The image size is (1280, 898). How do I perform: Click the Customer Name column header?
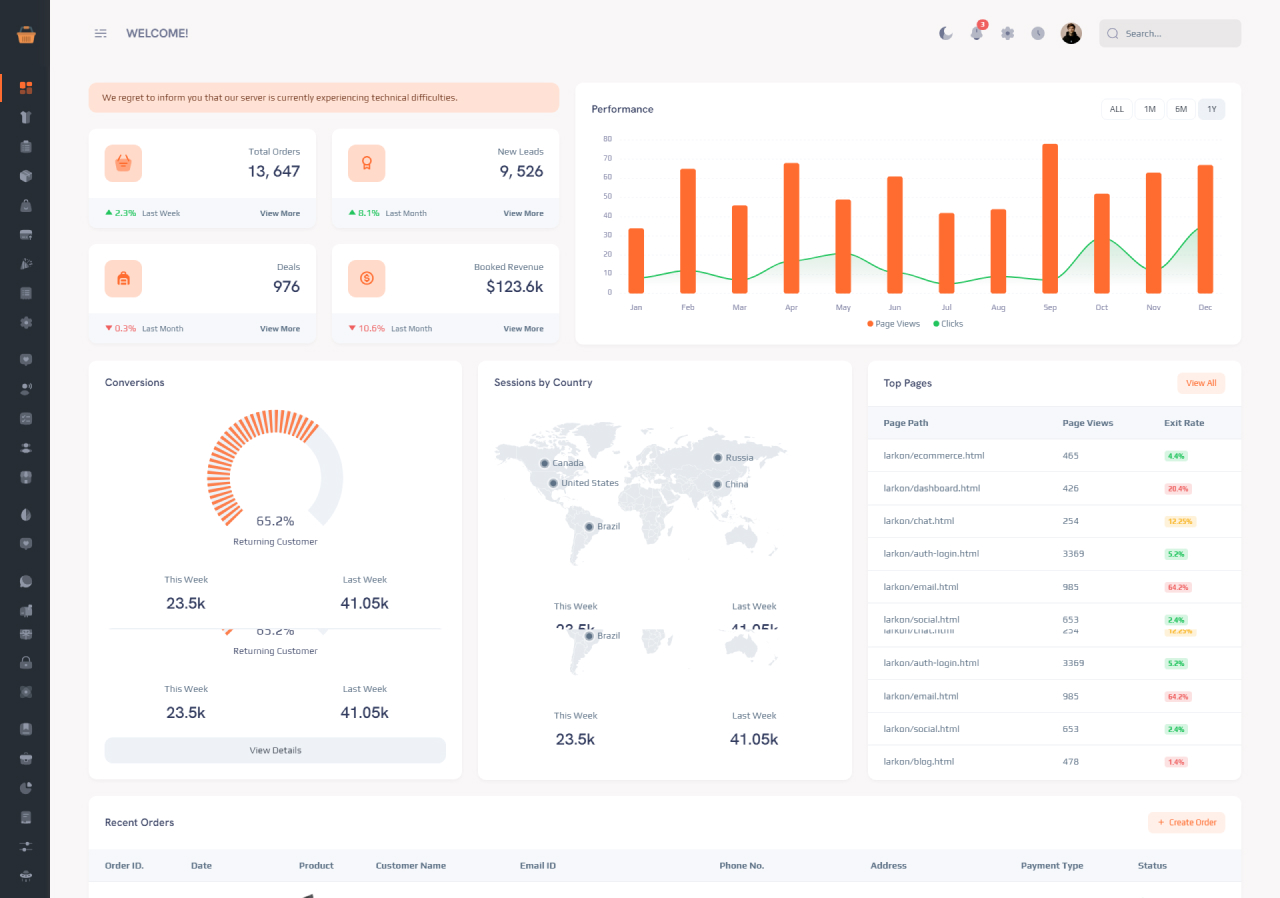tap(411, 865)
